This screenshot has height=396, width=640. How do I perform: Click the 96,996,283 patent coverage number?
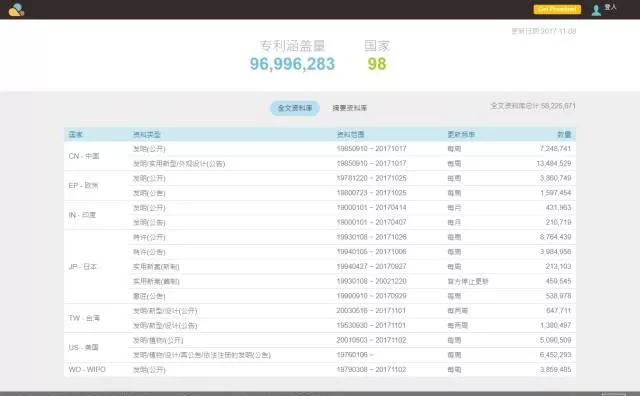pyautogui.click(x=292, y=64)
